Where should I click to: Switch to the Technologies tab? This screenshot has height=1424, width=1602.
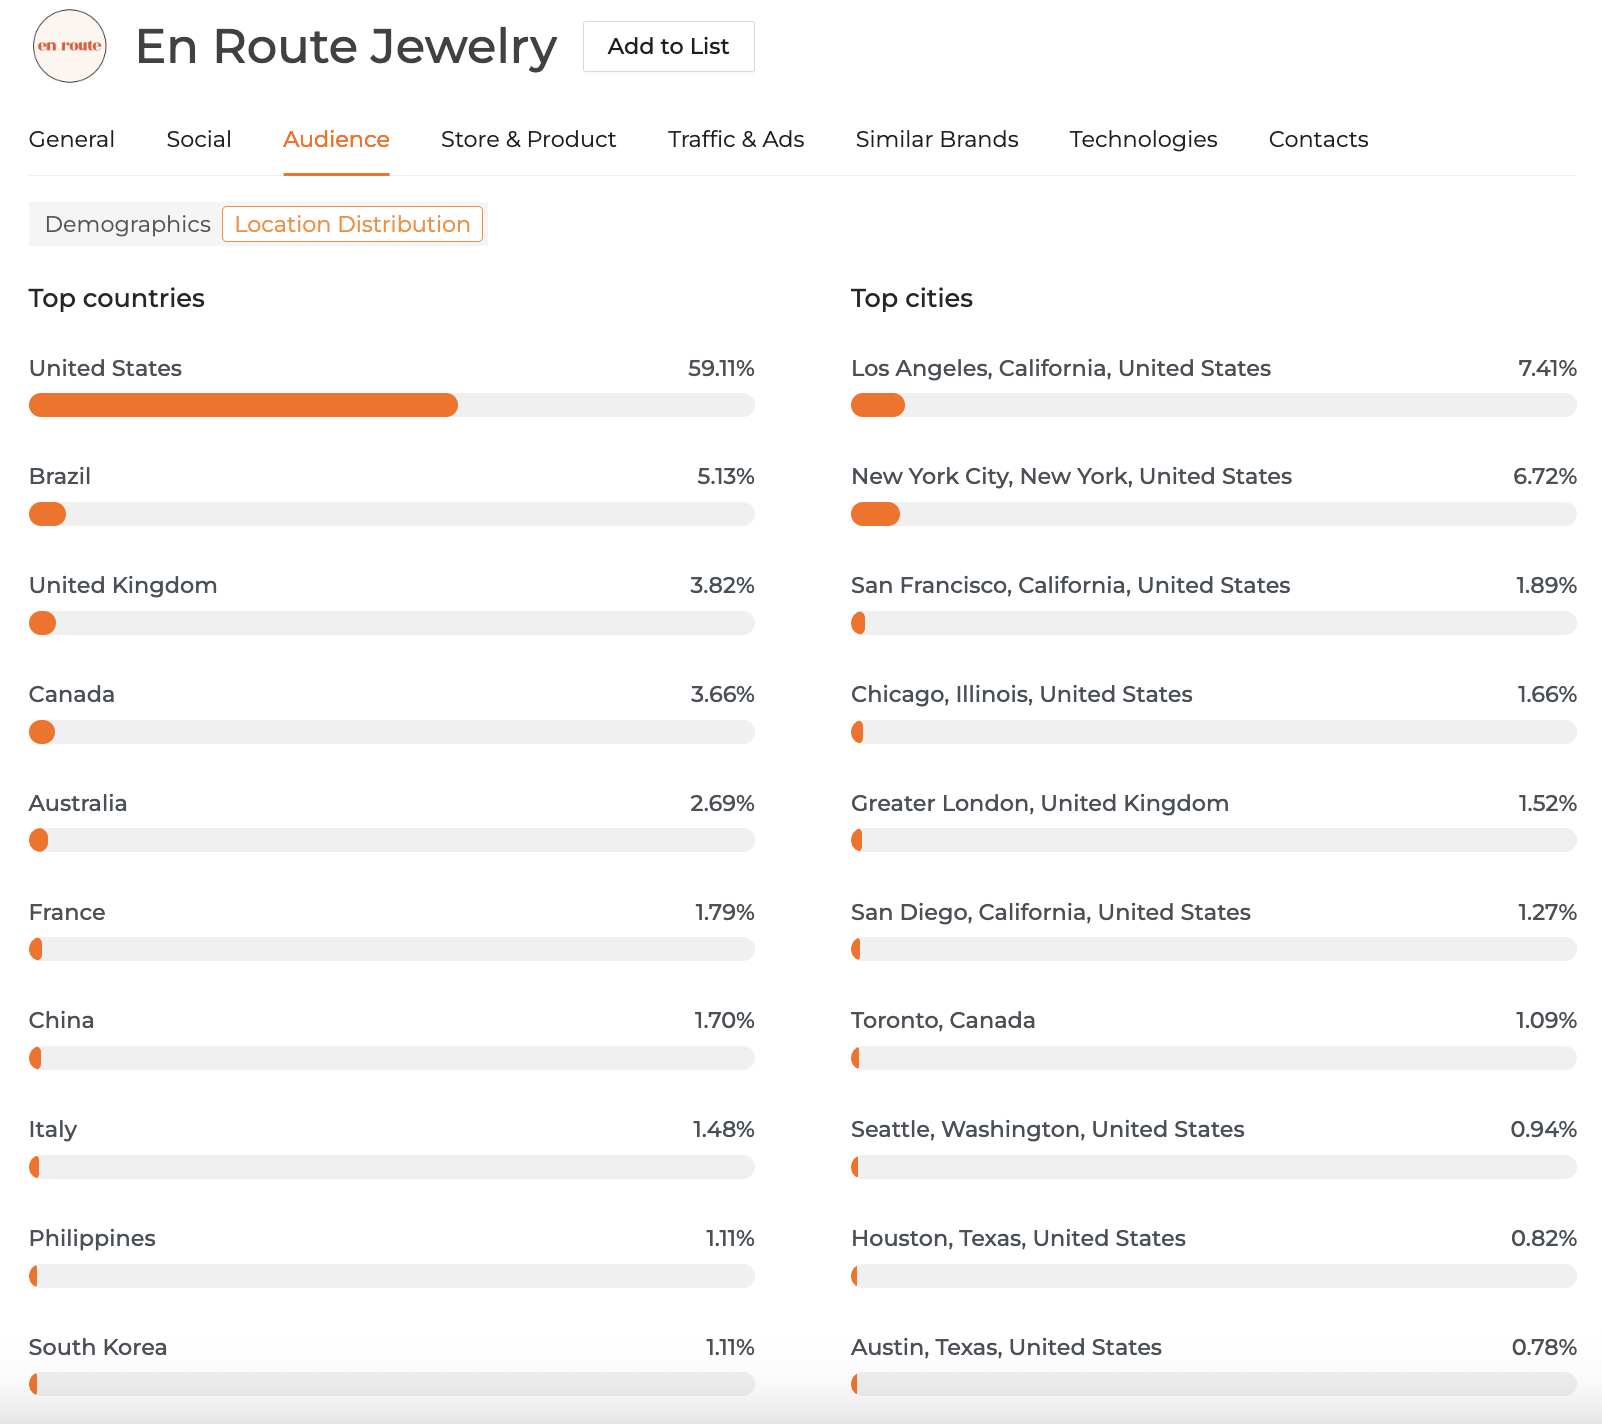click(x=1143, y=139)
